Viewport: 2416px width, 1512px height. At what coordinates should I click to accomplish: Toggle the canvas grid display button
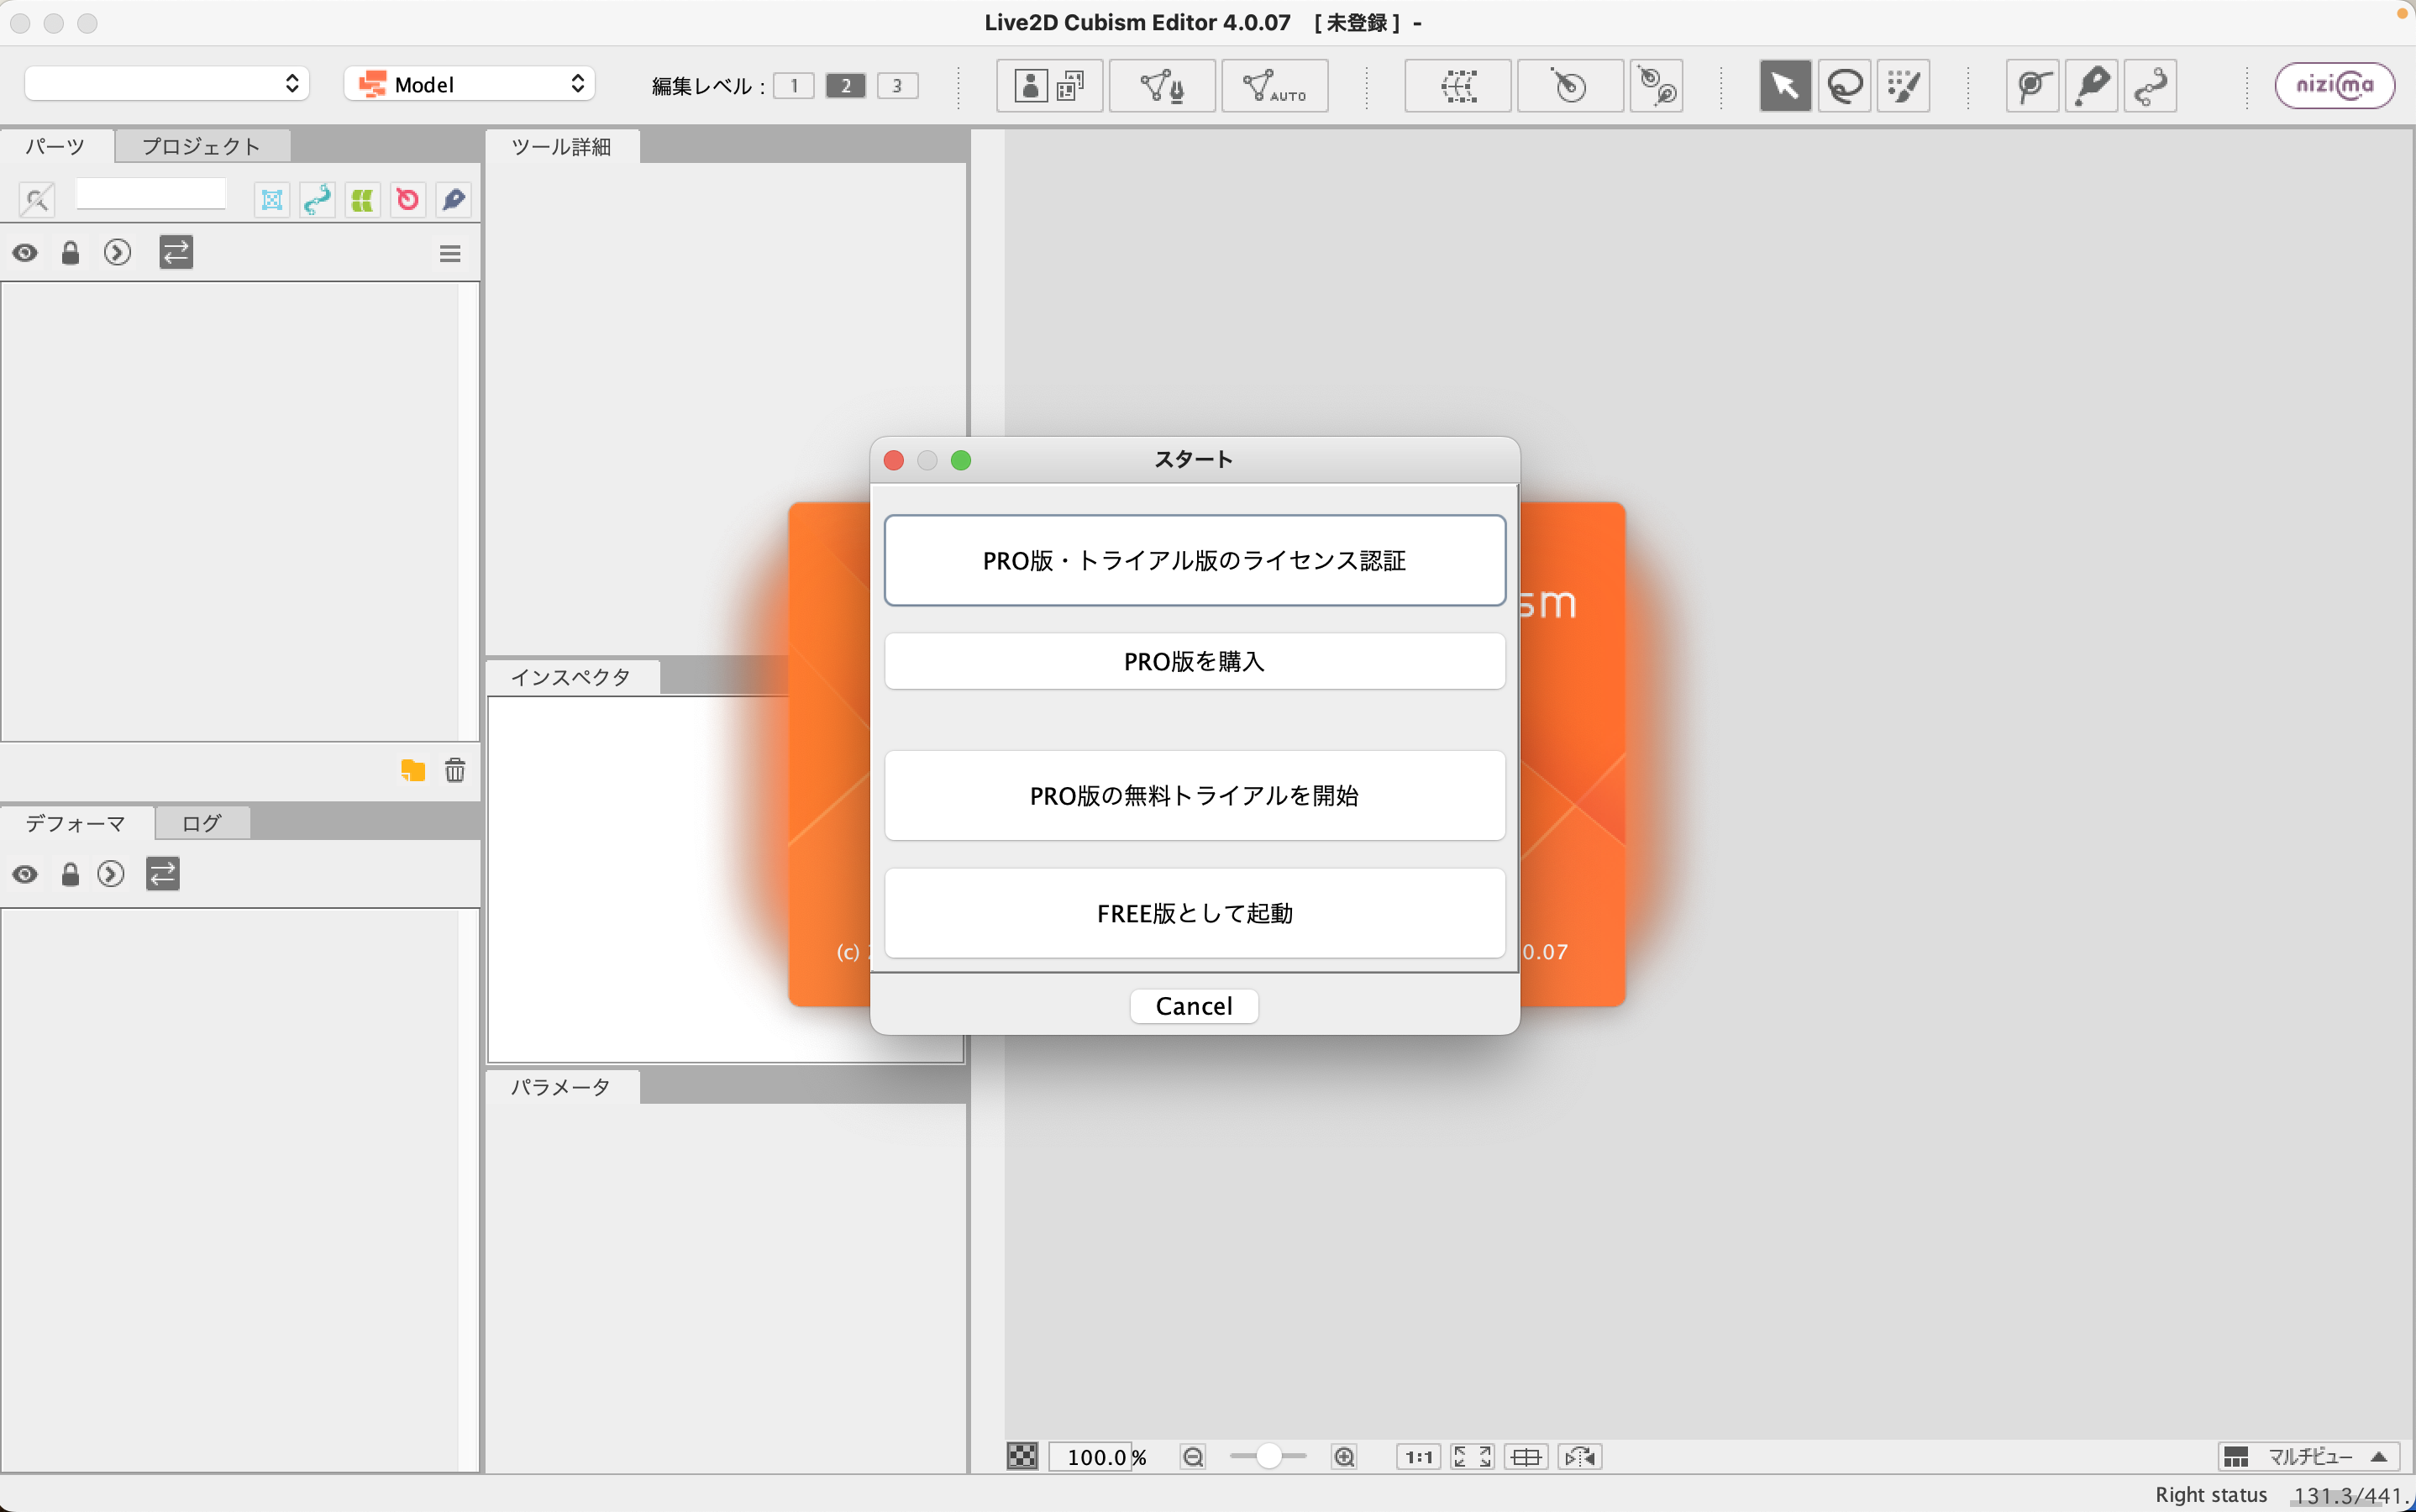1526,1457
